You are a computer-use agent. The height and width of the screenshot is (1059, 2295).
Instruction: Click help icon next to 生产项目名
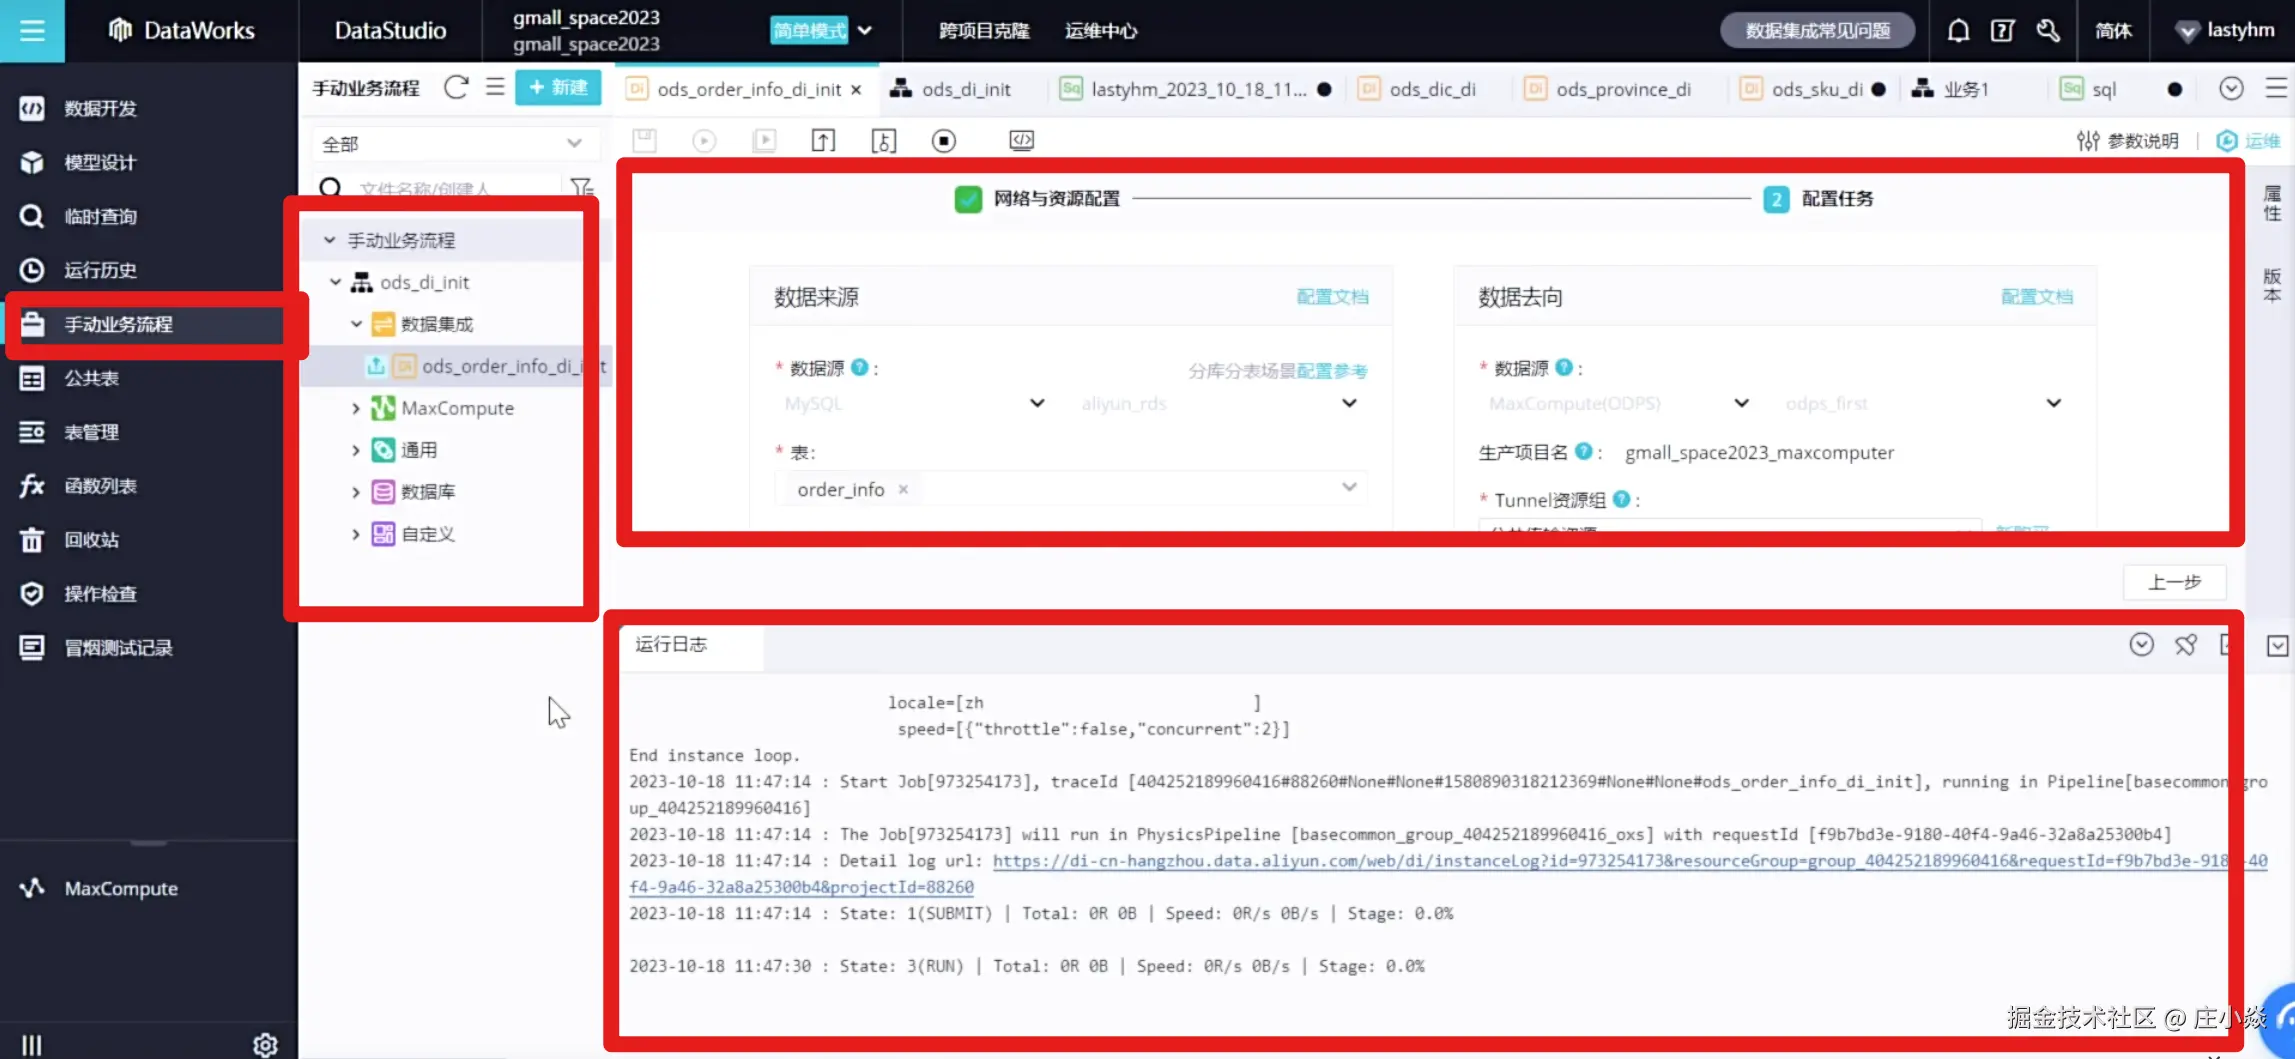(1583, 452)
